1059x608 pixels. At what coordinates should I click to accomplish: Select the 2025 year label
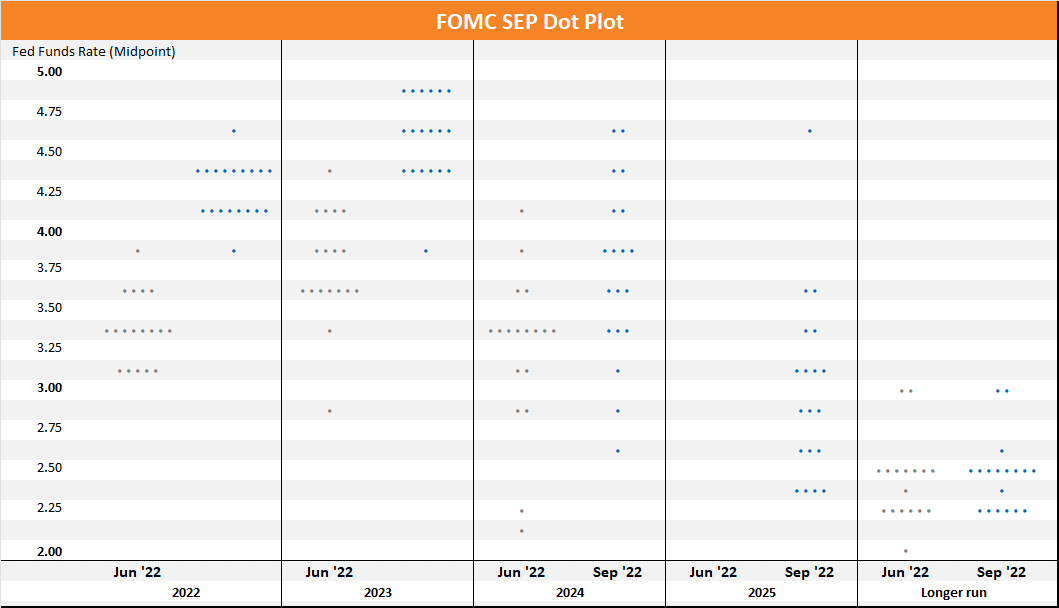(762, 592)
